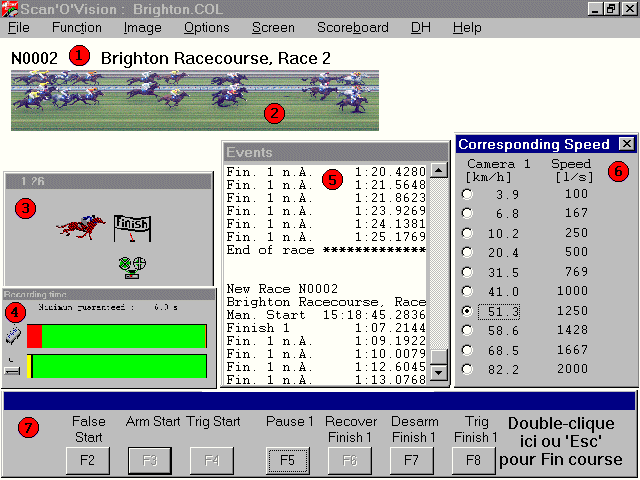Select the 6.8 km/h speed option
This screenshot has height=480, width=640.
point(467,213)
